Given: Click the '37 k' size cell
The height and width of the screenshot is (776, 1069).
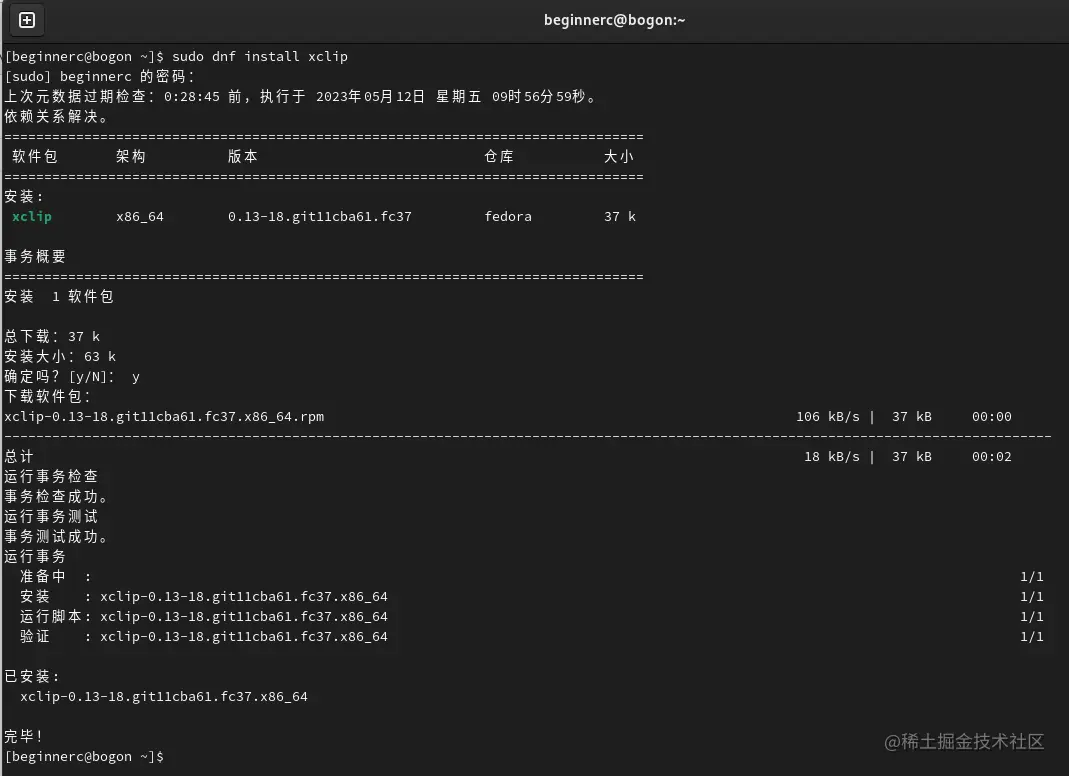Looking at the screenshot, I should [620, 217].
